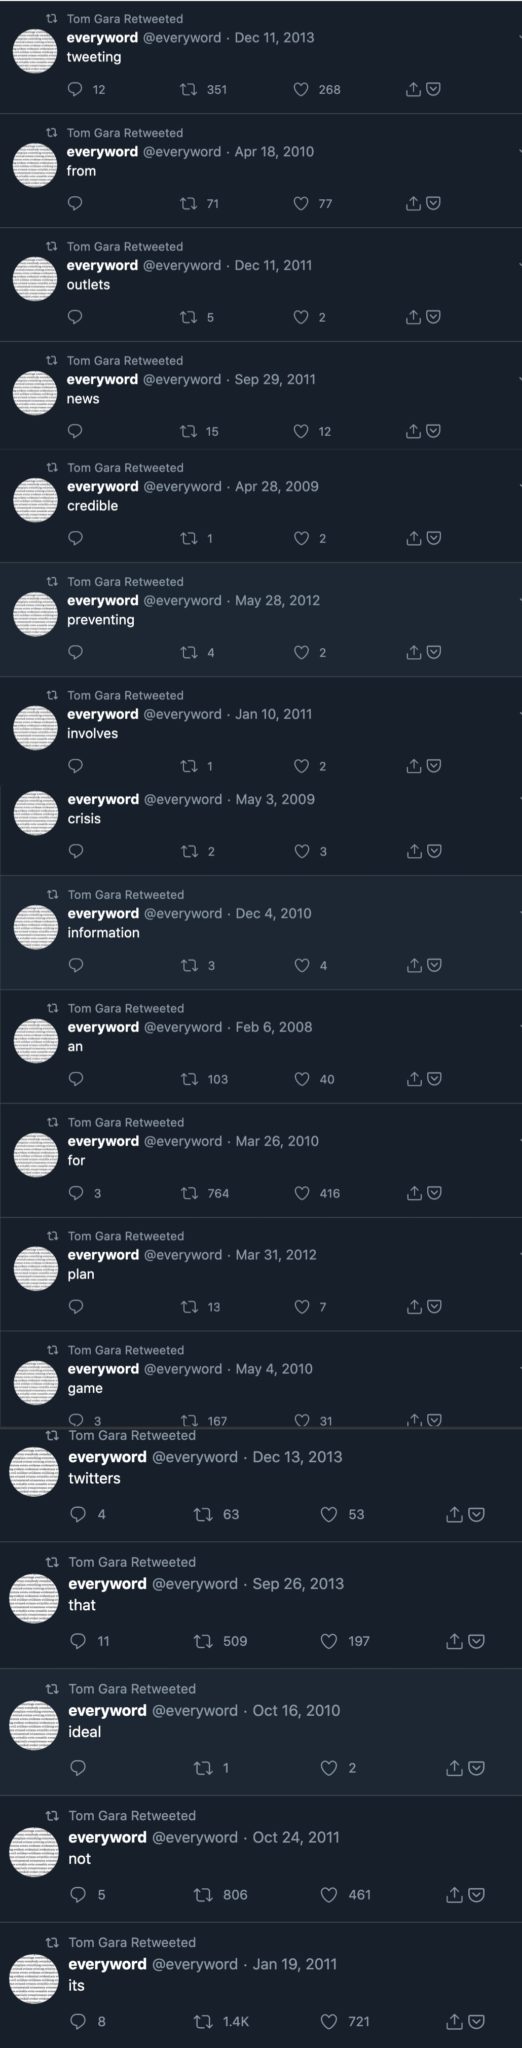Image resolution: width=522 pixels, height=2048 pixels.
Task: Open the Dec 11, 2013 tweet date
Action: coord(274,38)
